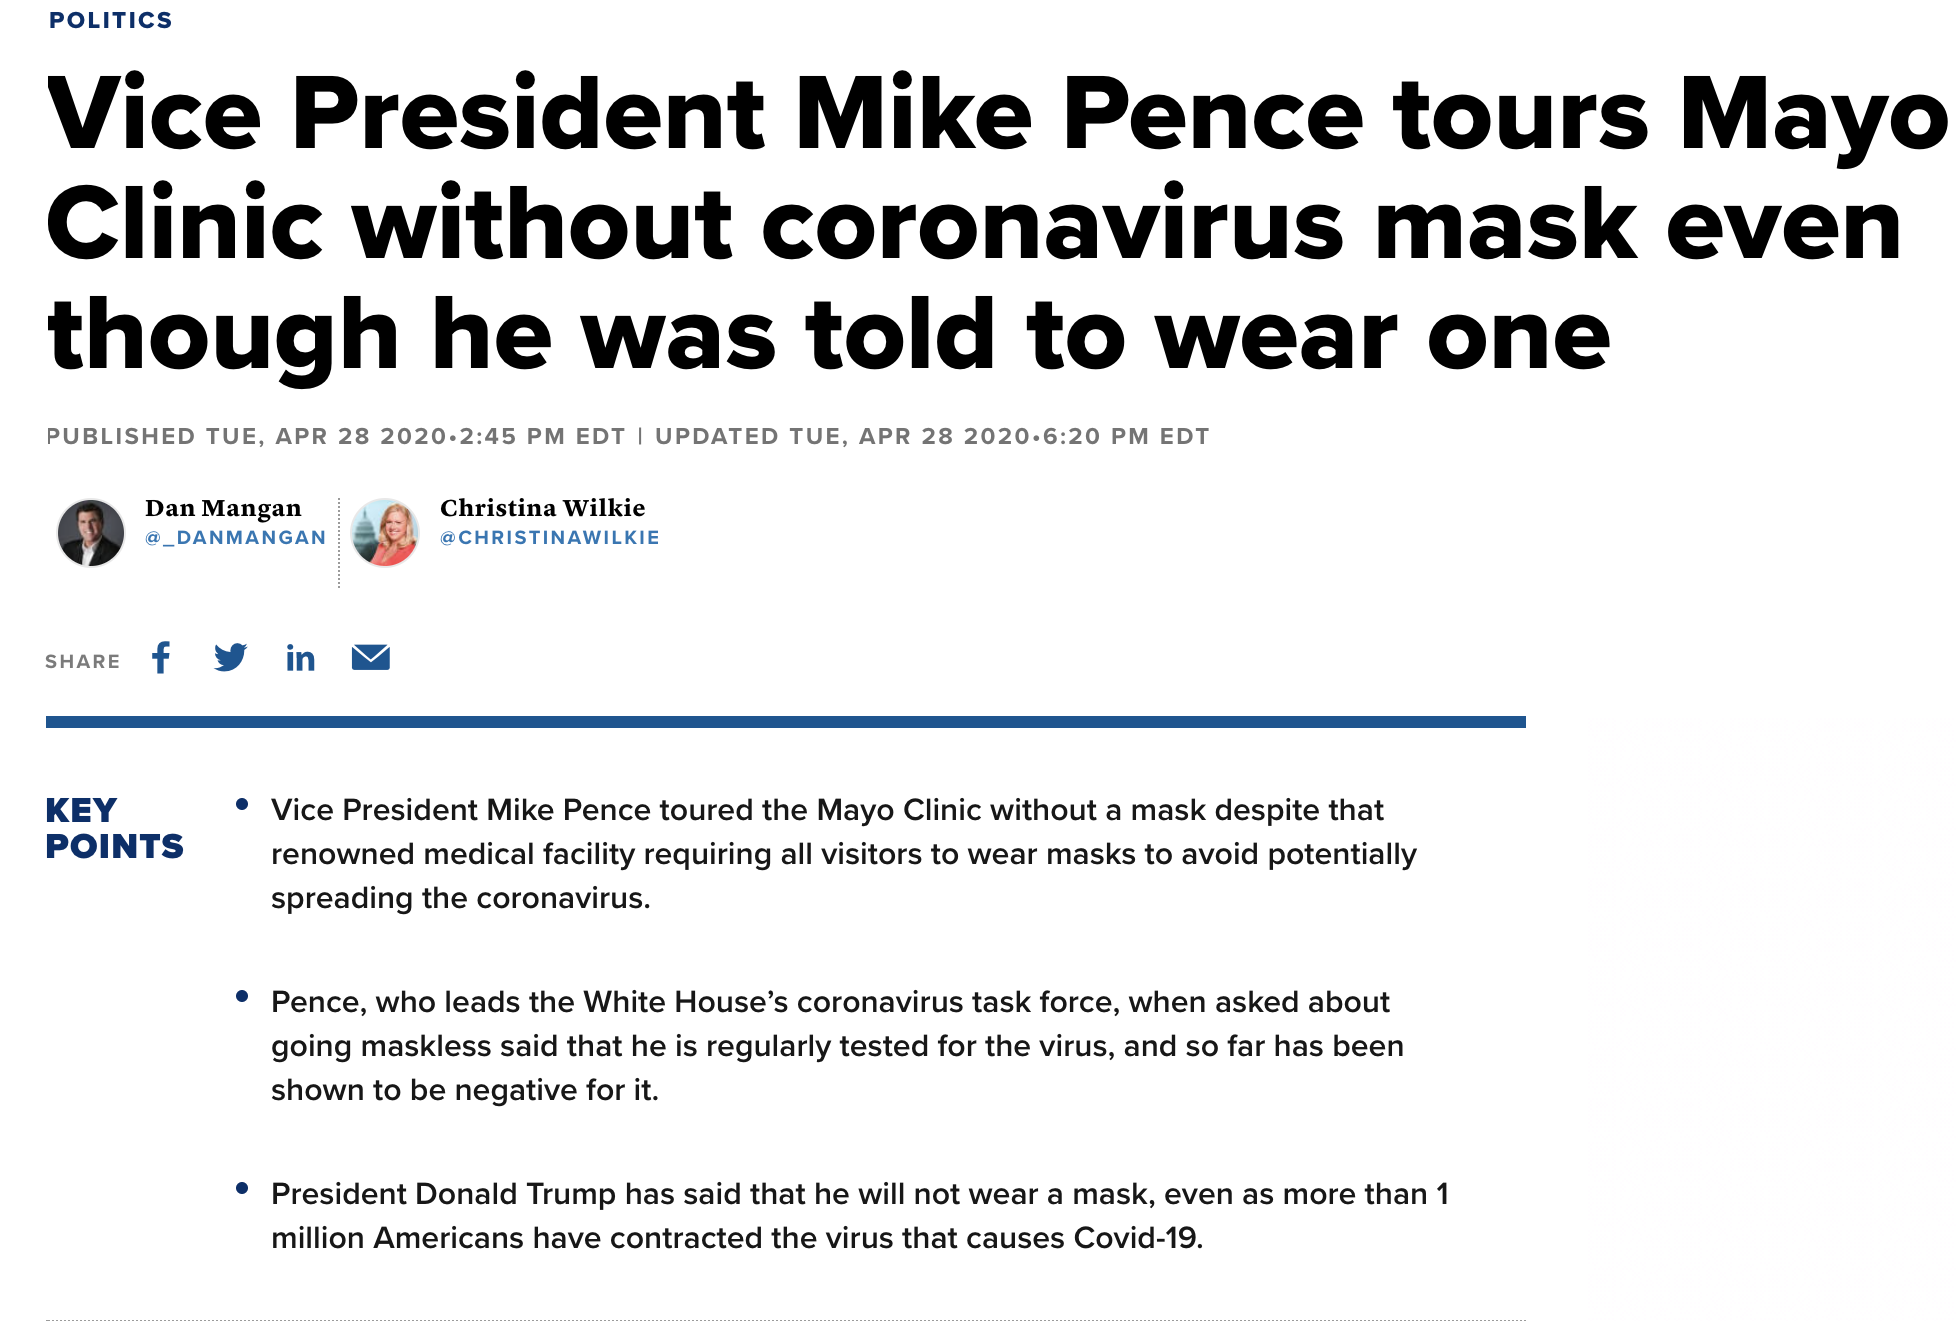Click the key point about Donald Trump
1956x1321 pixels.
[x=860, y=1215]
